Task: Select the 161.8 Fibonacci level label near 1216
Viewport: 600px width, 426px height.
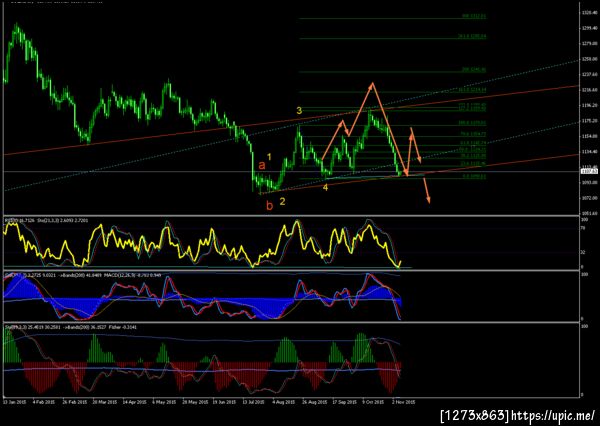Action: pos(473,90)
